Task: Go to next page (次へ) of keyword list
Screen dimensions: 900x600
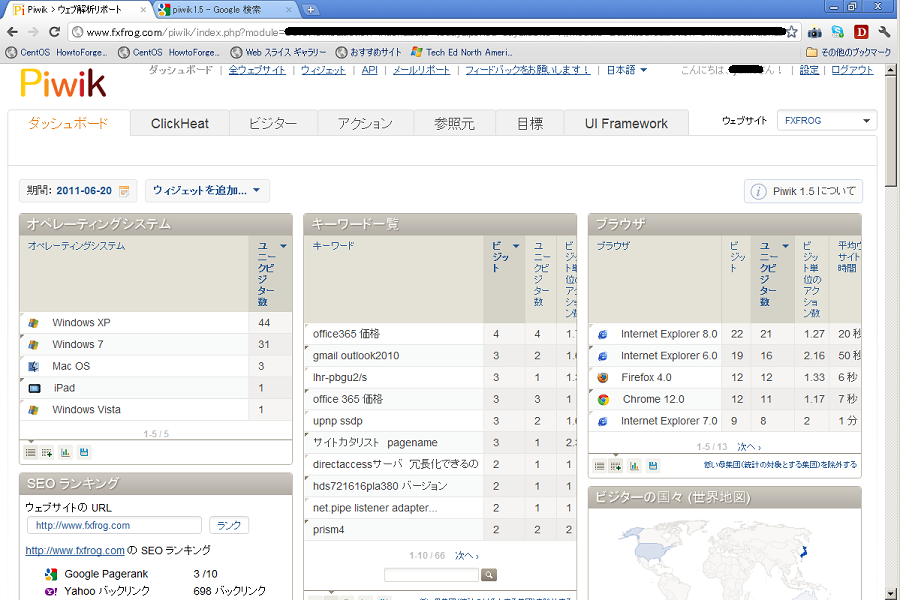Action: [x=467, y=555]
